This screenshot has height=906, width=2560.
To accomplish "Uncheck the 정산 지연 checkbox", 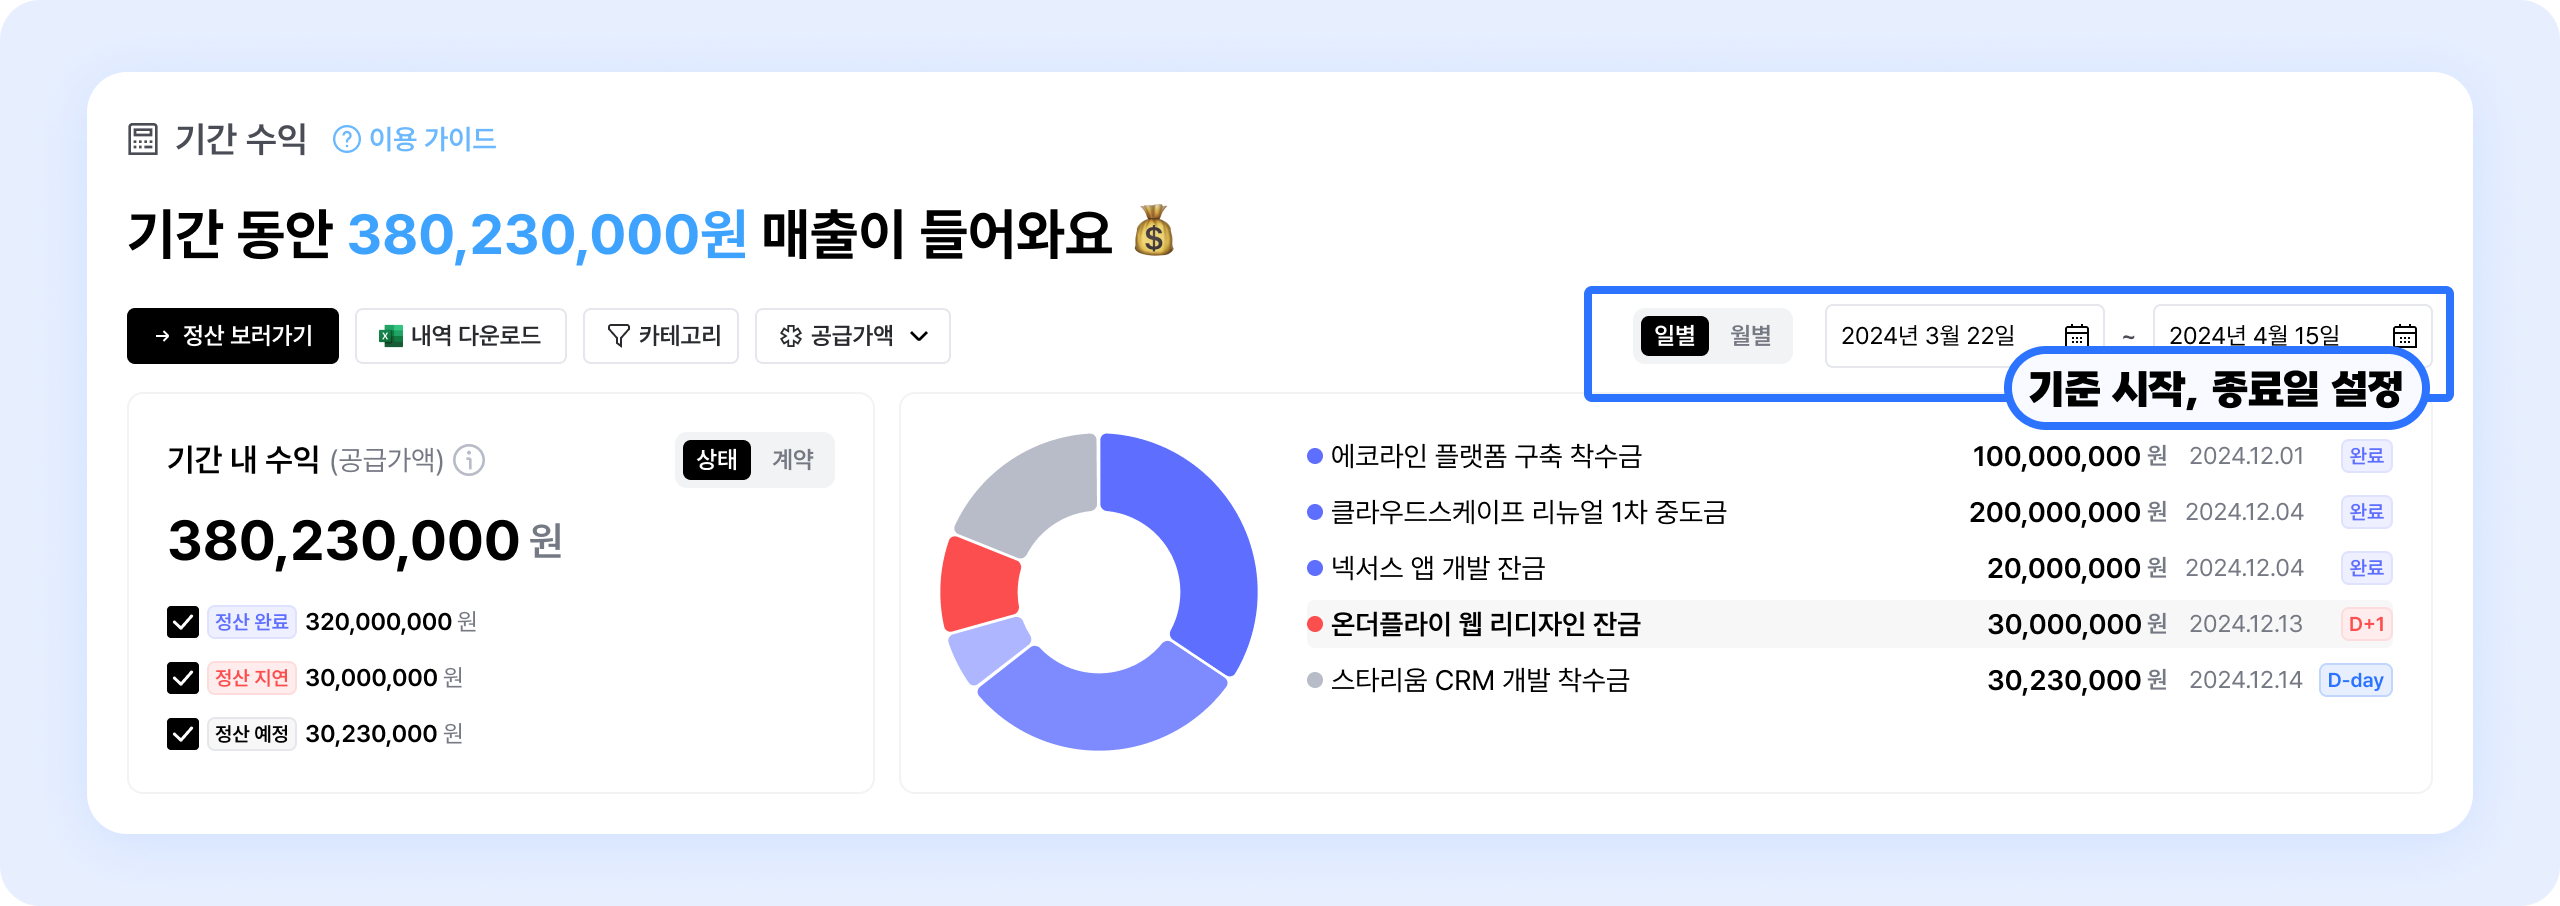I will click(x=183, y=678).
